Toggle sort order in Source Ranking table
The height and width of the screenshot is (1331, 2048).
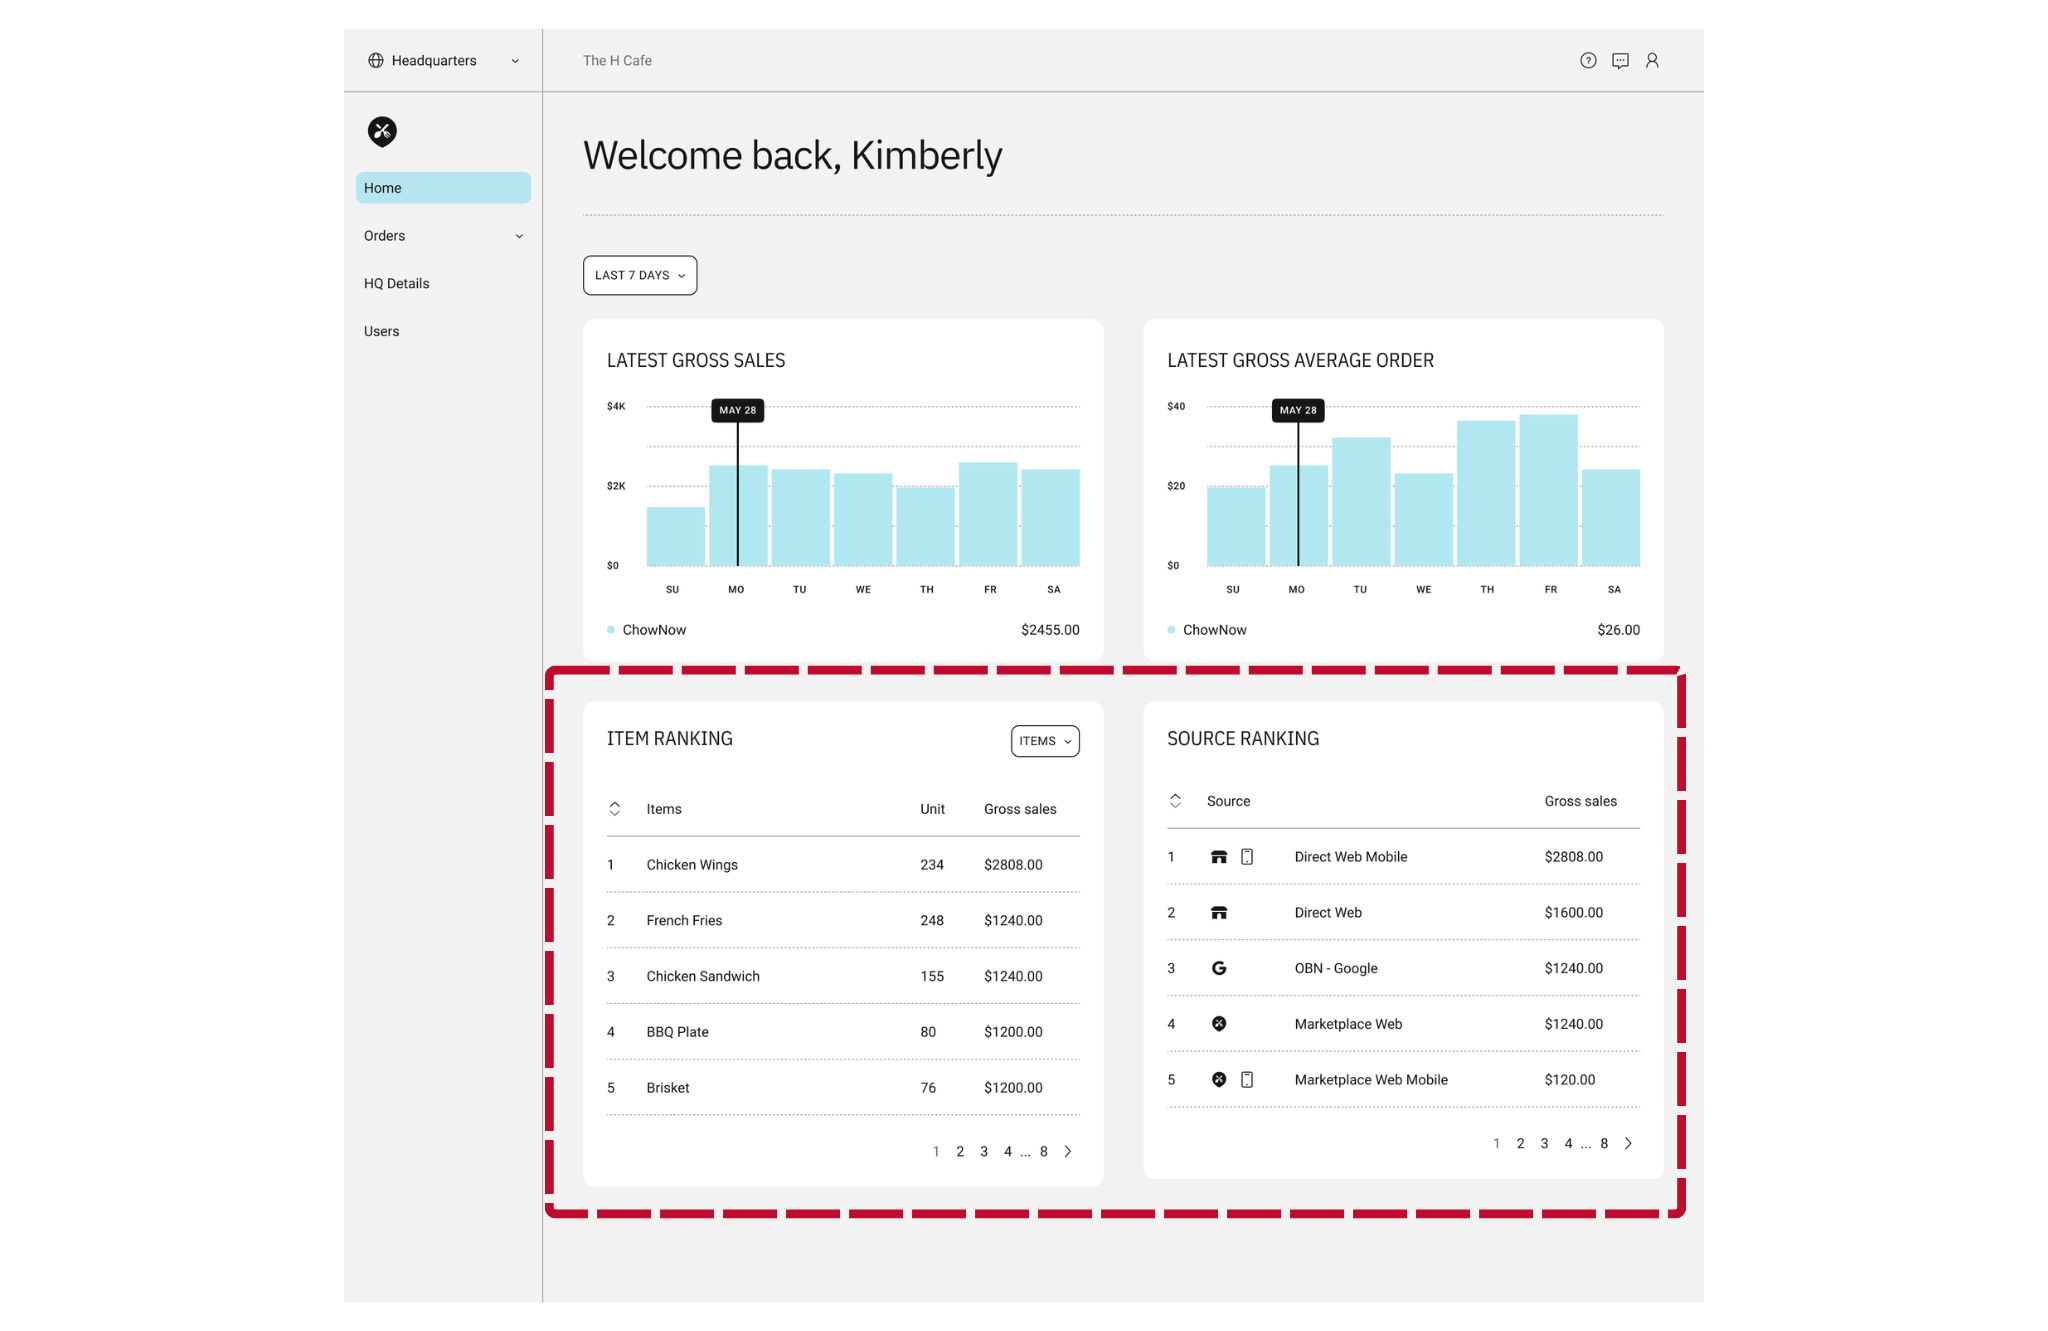(x=1175, y=801)
